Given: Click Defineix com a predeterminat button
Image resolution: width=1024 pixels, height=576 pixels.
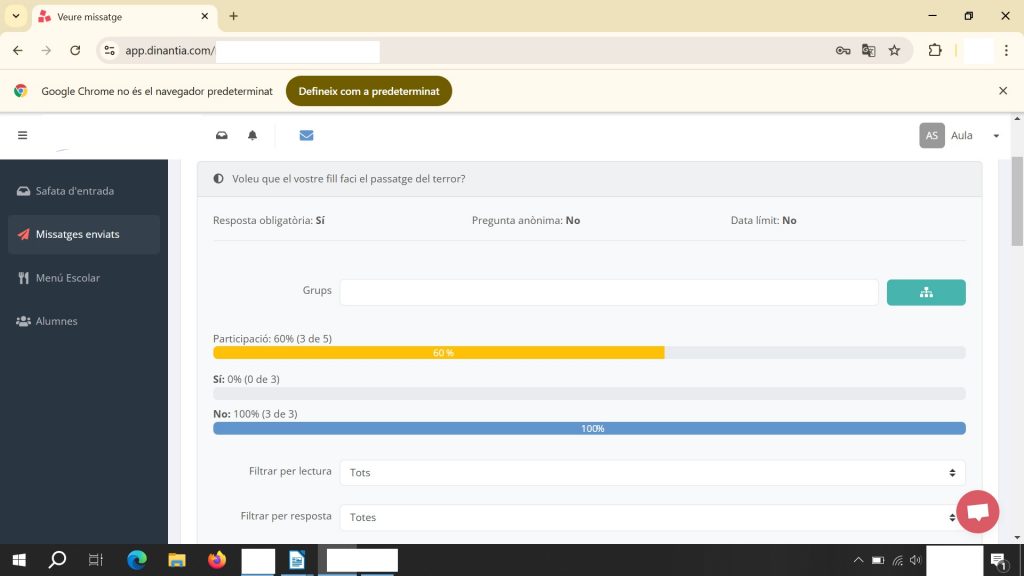Looking at the screenshot, I should click(369, 91).
